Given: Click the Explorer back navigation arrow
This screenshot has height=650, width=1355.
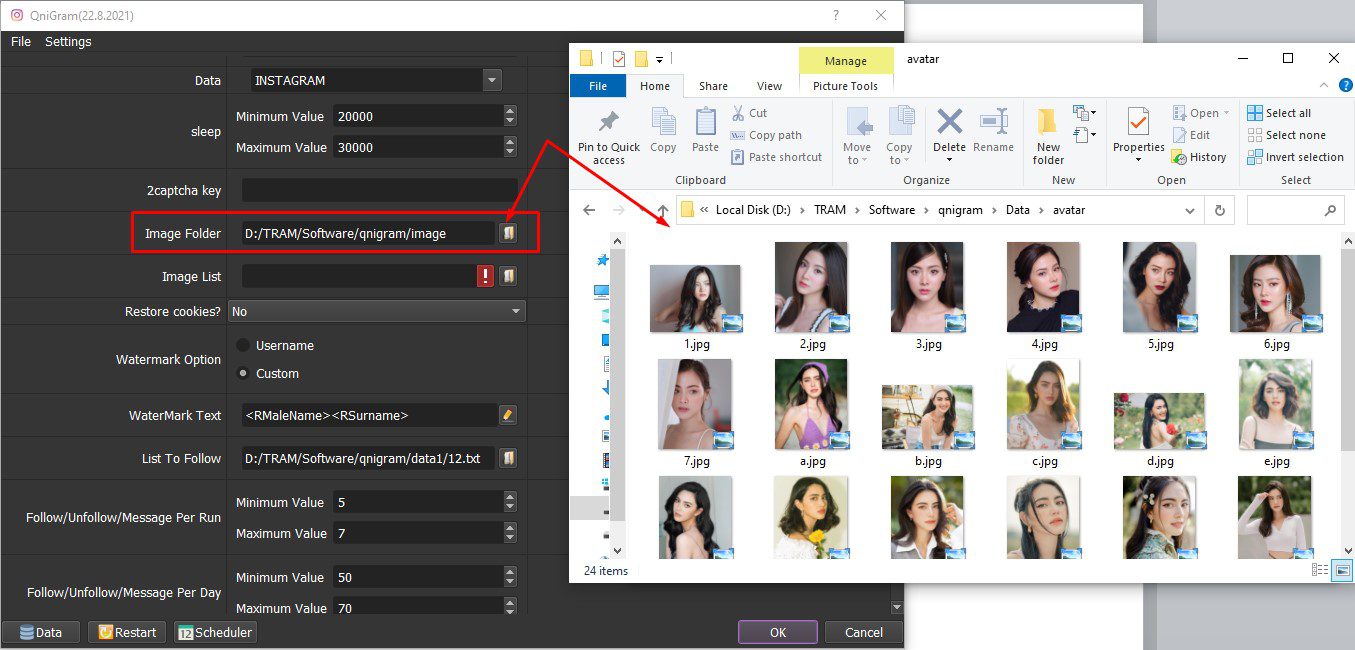Looking at the screenshot, I should tap(589, 210).
